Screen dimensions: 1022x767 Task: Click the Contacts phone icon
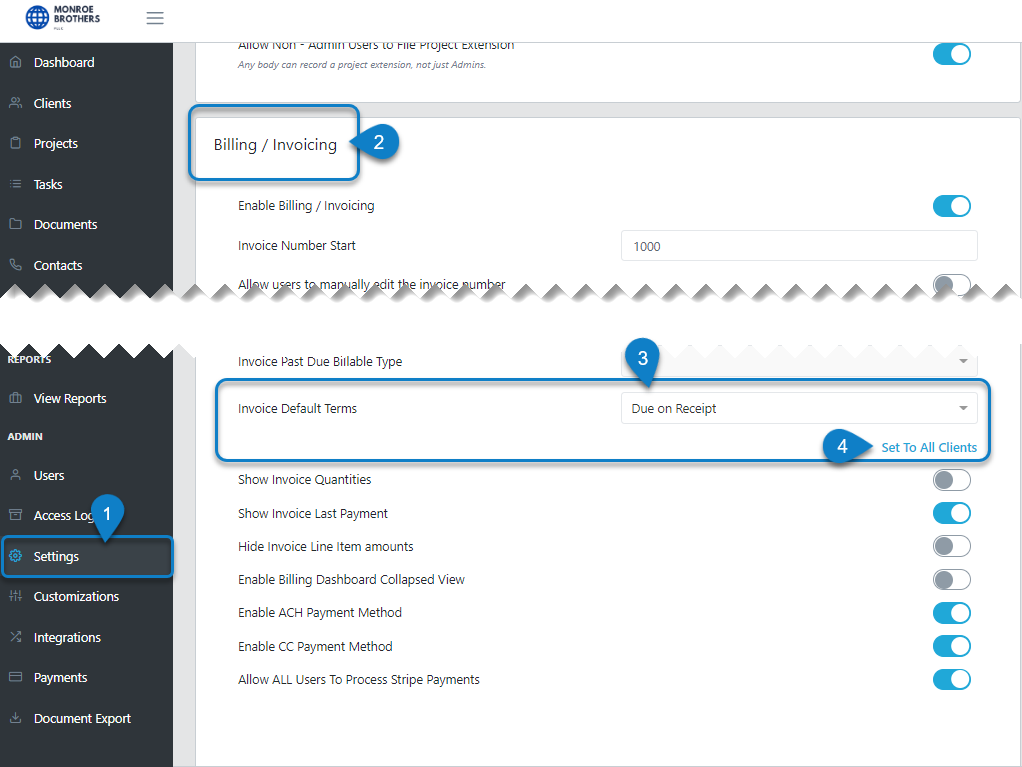click(16, 265)
